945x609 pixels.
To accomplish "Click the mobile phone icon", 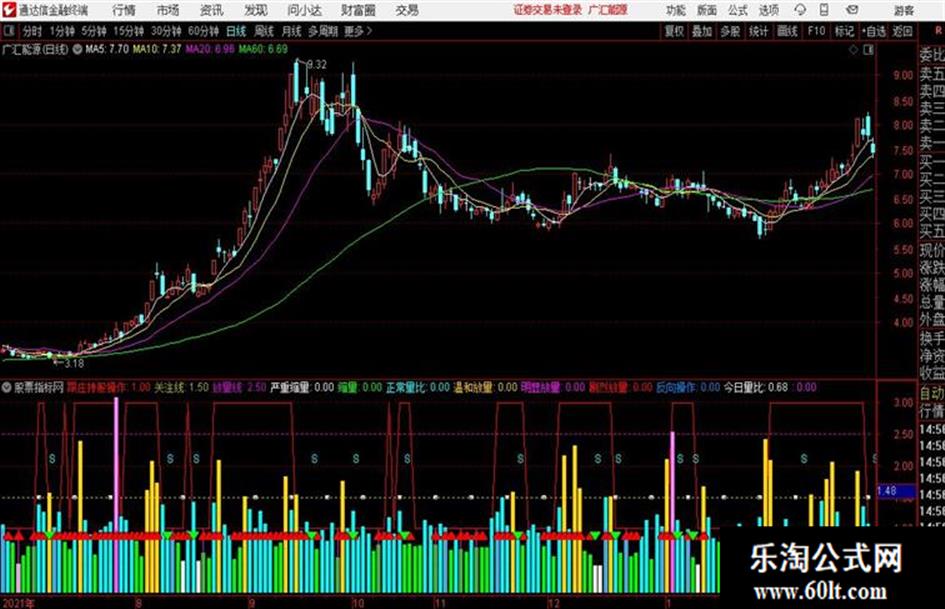I will pos(824,10).
